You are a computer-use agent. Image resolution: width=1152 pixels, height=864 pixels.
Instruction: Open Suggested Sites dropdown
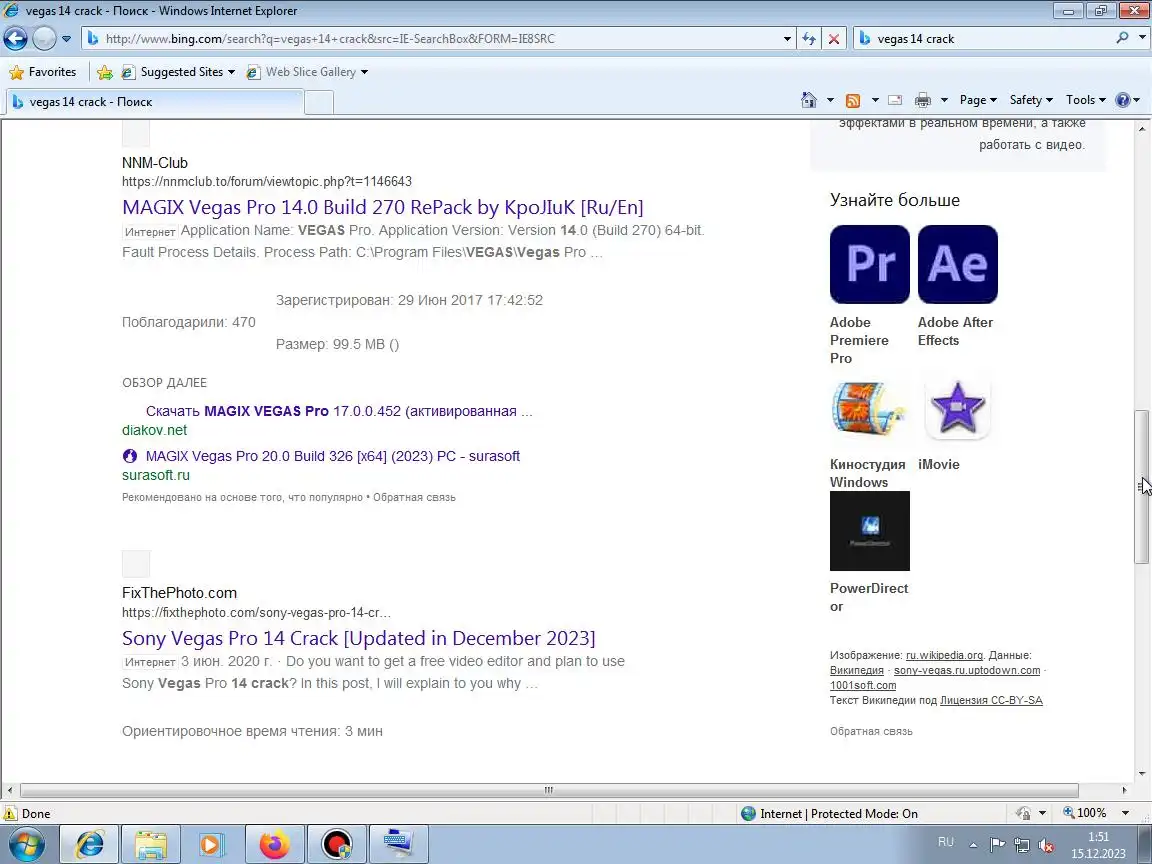(179, 72)
